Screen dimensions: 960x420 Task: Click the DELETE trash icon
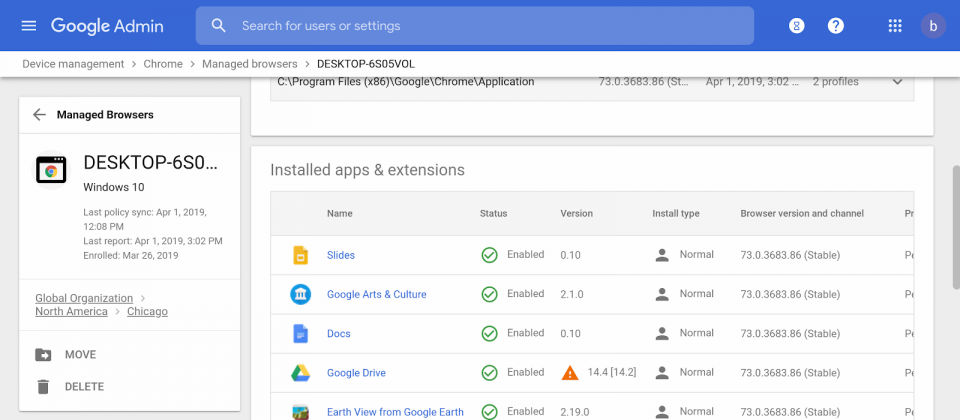(43, 386)
